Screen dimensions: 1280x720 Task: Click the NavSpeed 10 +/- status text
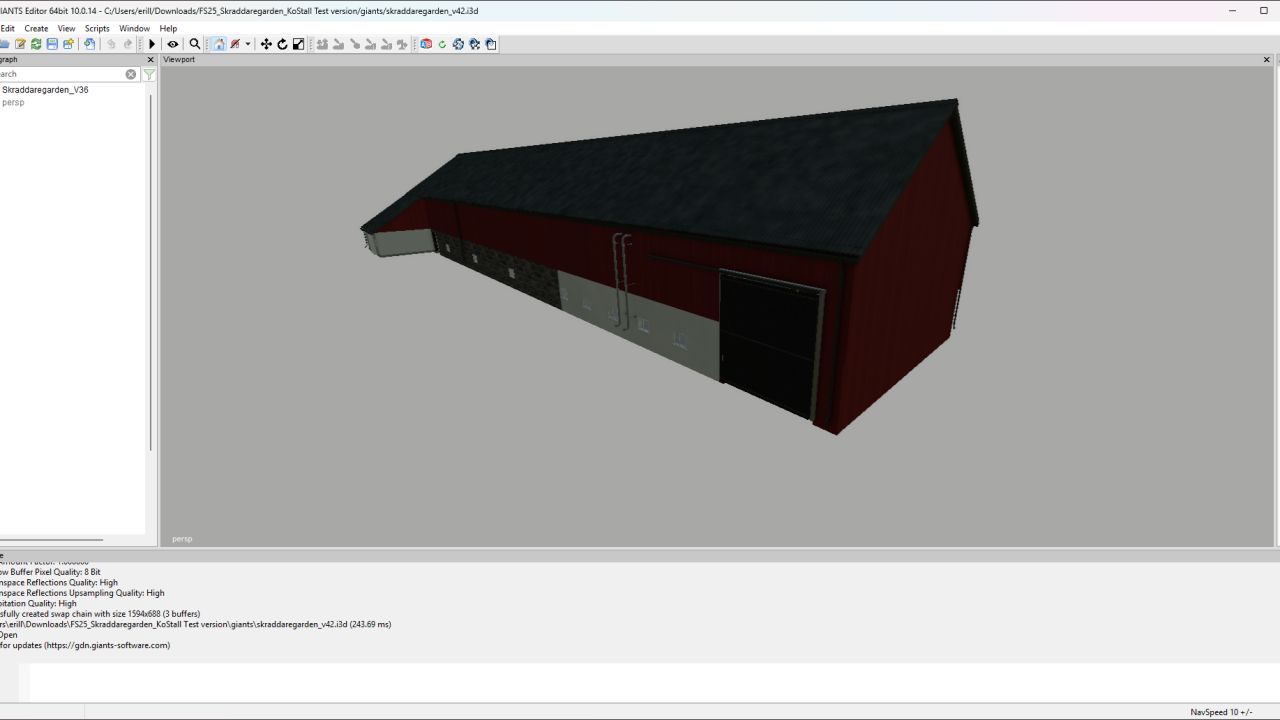(x=1221, y=712)
